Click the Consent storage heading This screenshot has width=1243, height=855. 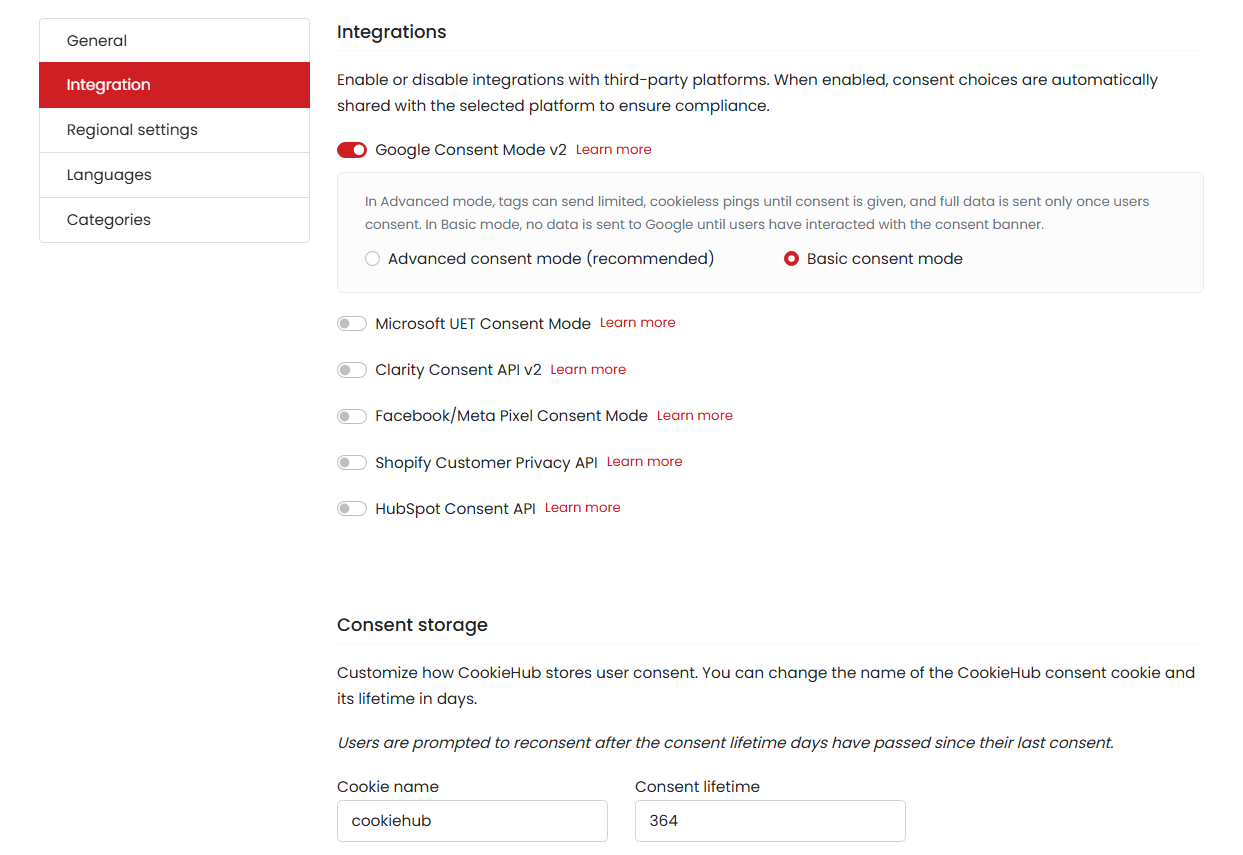[412, 625]
